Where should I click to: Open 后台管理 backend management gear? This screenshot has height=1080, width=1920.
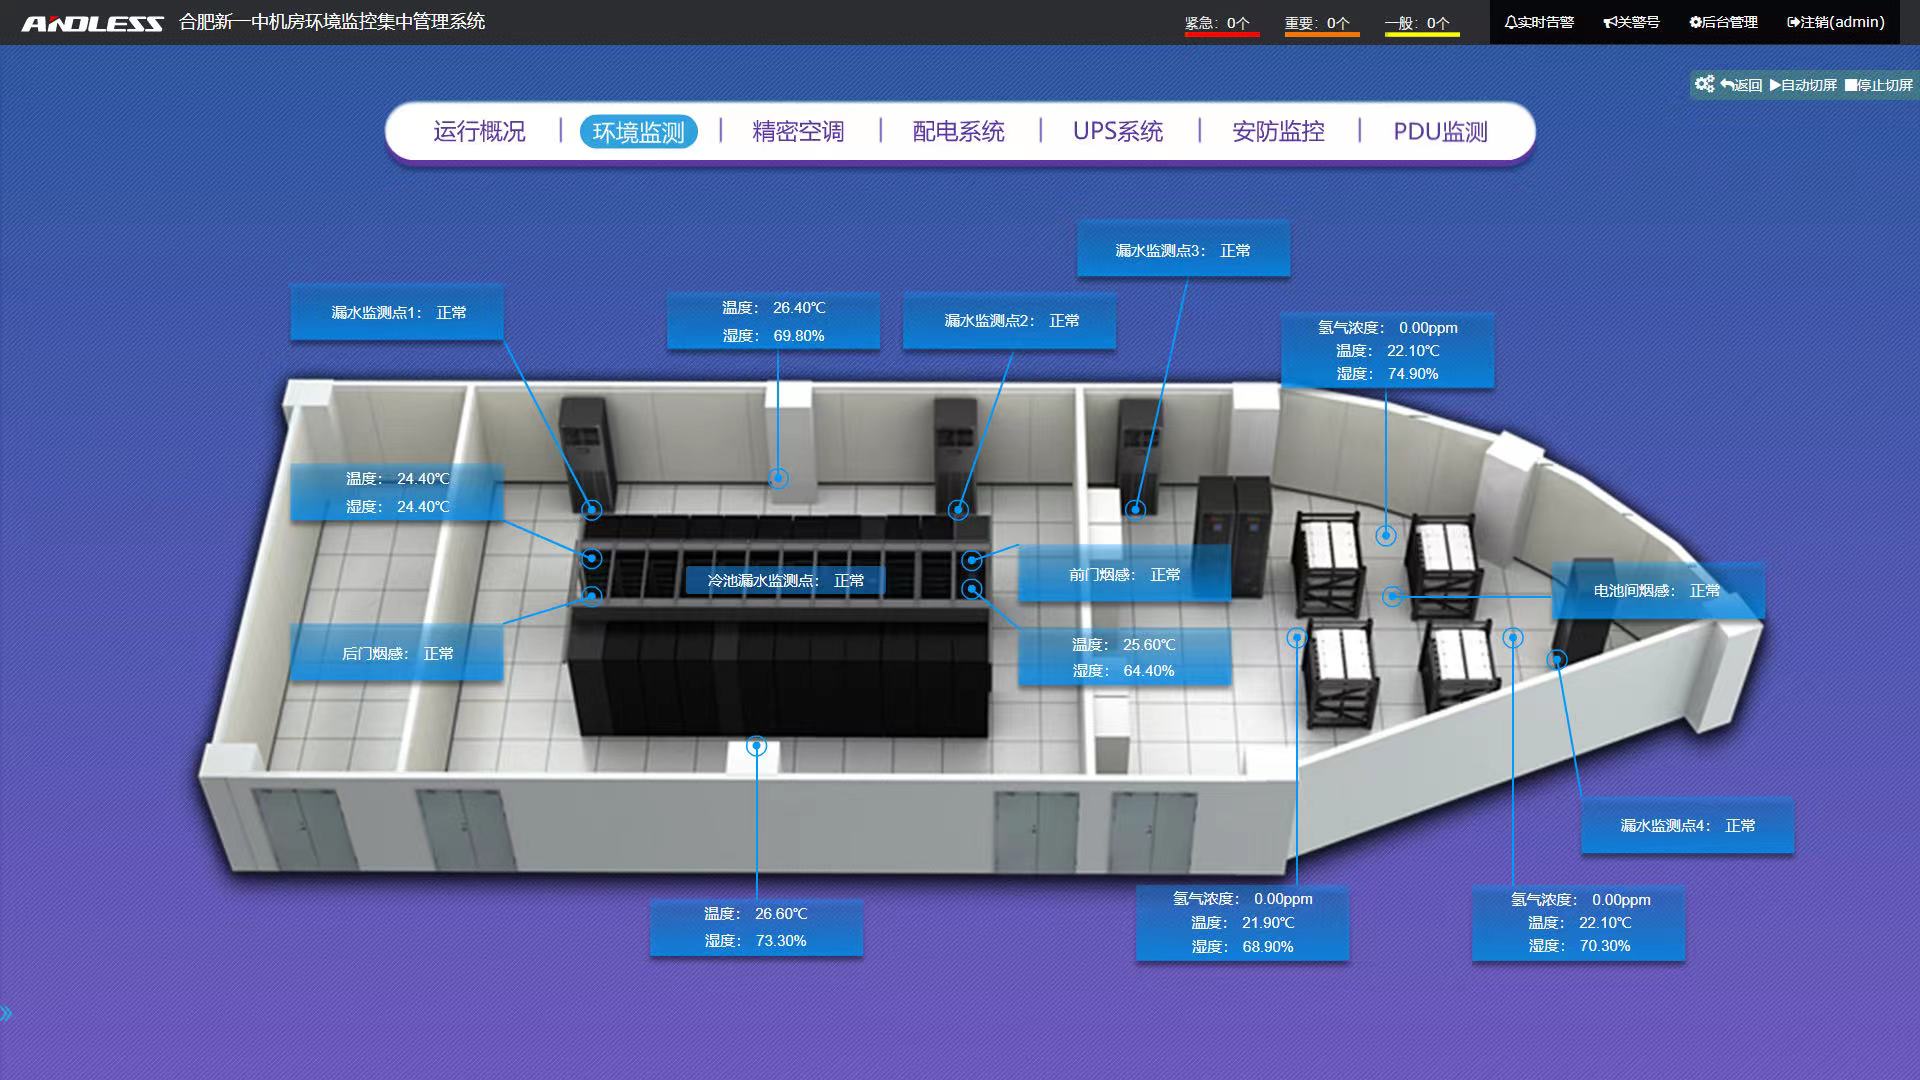[1723, 22]
